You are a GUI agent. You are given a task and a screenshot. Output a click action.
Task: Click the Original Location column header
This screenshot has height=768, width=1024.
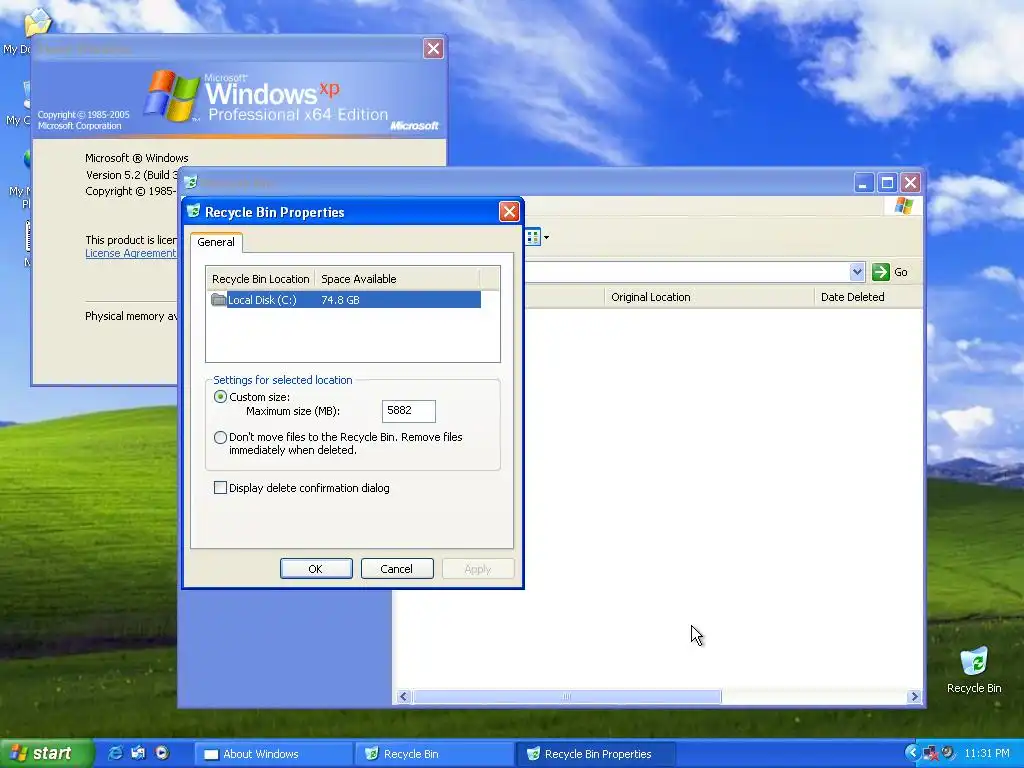tap(709, 297)
